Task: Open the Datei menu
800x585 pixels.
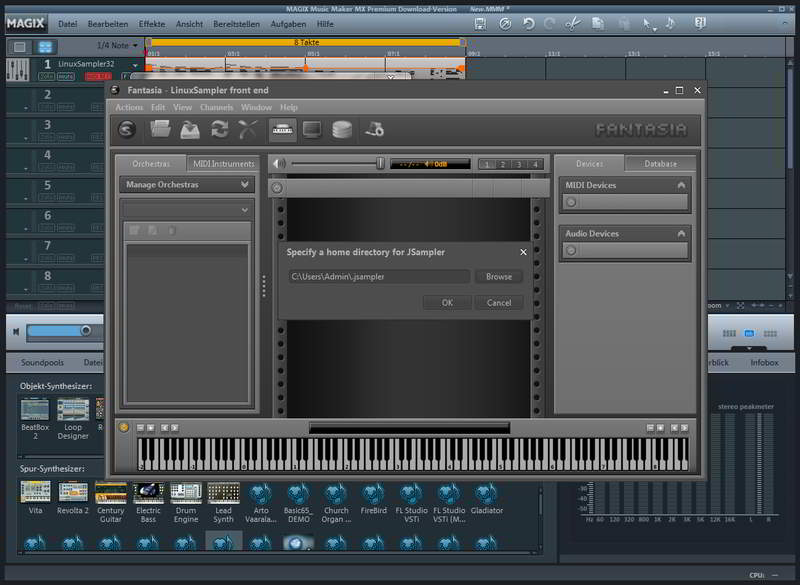Action: 67,24
